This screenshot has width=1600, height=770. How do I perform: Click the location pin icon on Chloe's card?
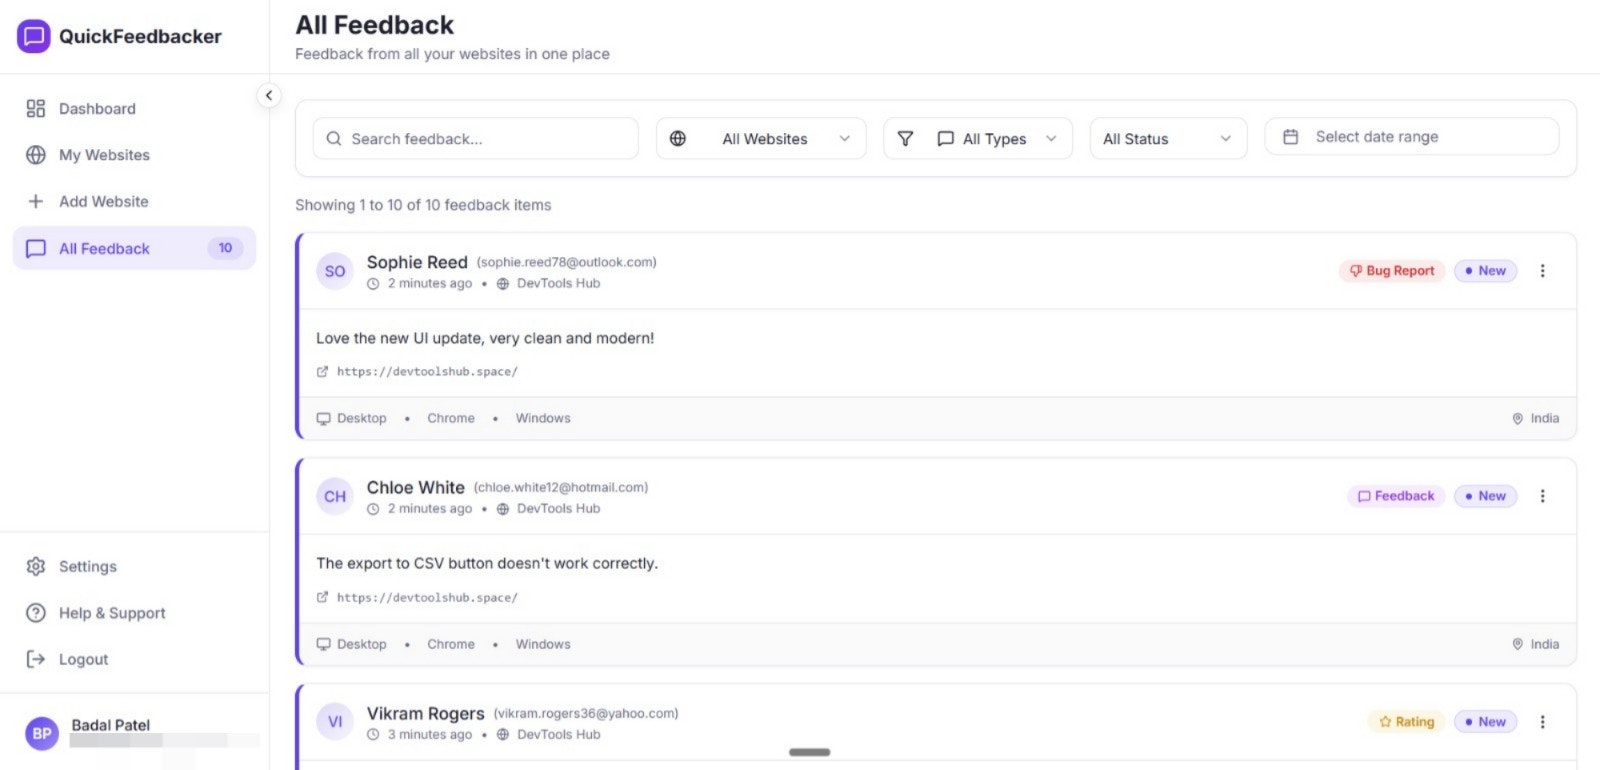1518,645
